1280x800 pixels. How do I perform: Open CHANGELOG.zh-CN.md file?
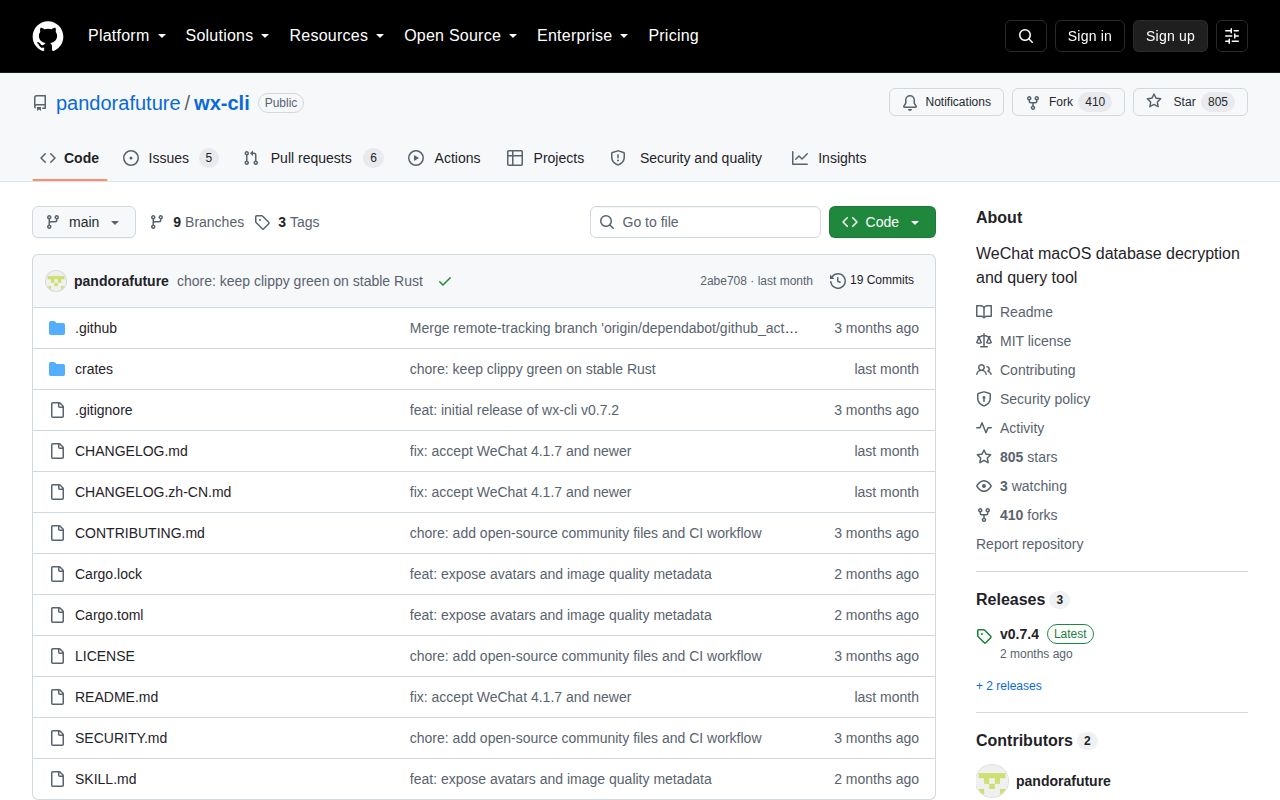pos(153,492)
